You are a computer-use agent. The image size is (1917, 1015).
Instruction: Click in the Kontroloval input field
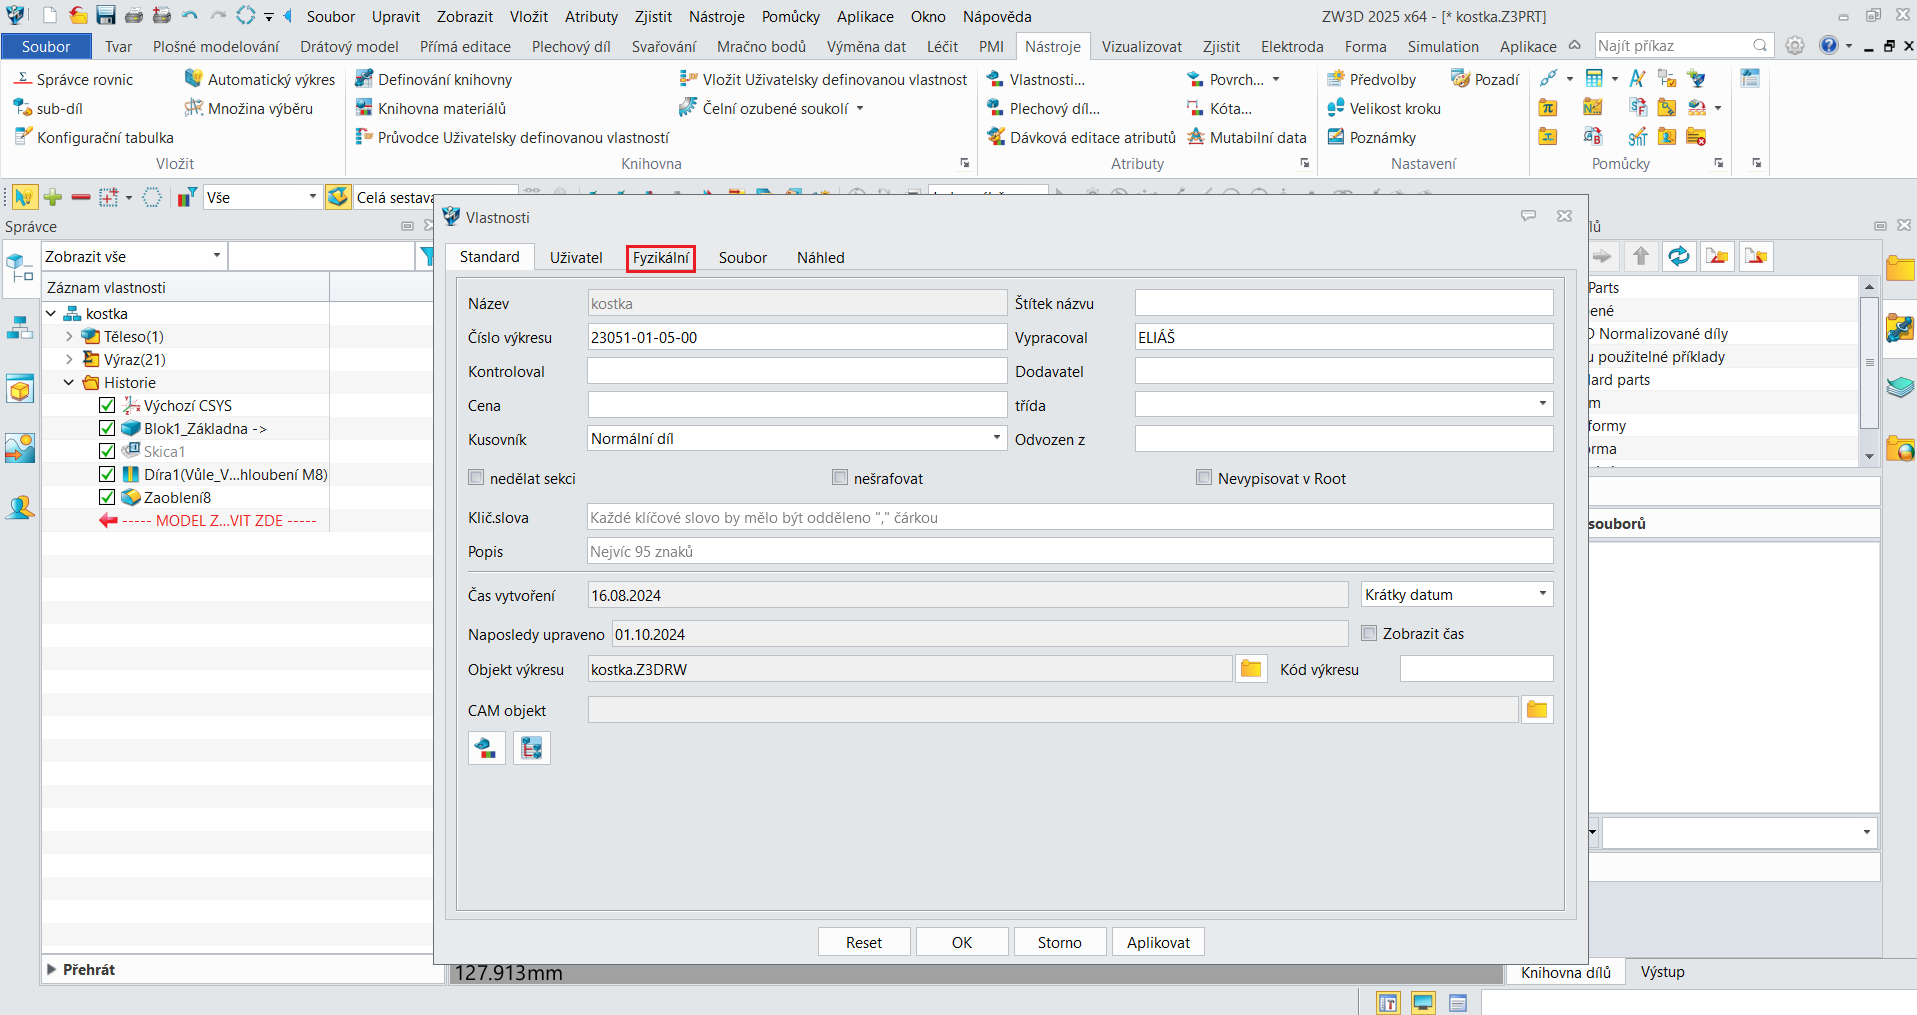[796, 372]
